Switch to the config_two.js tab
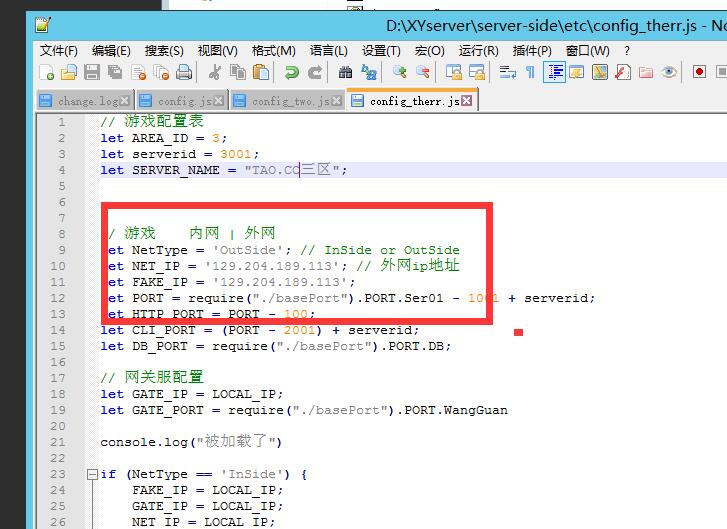 pyautogui.click(x=284, y=101)
